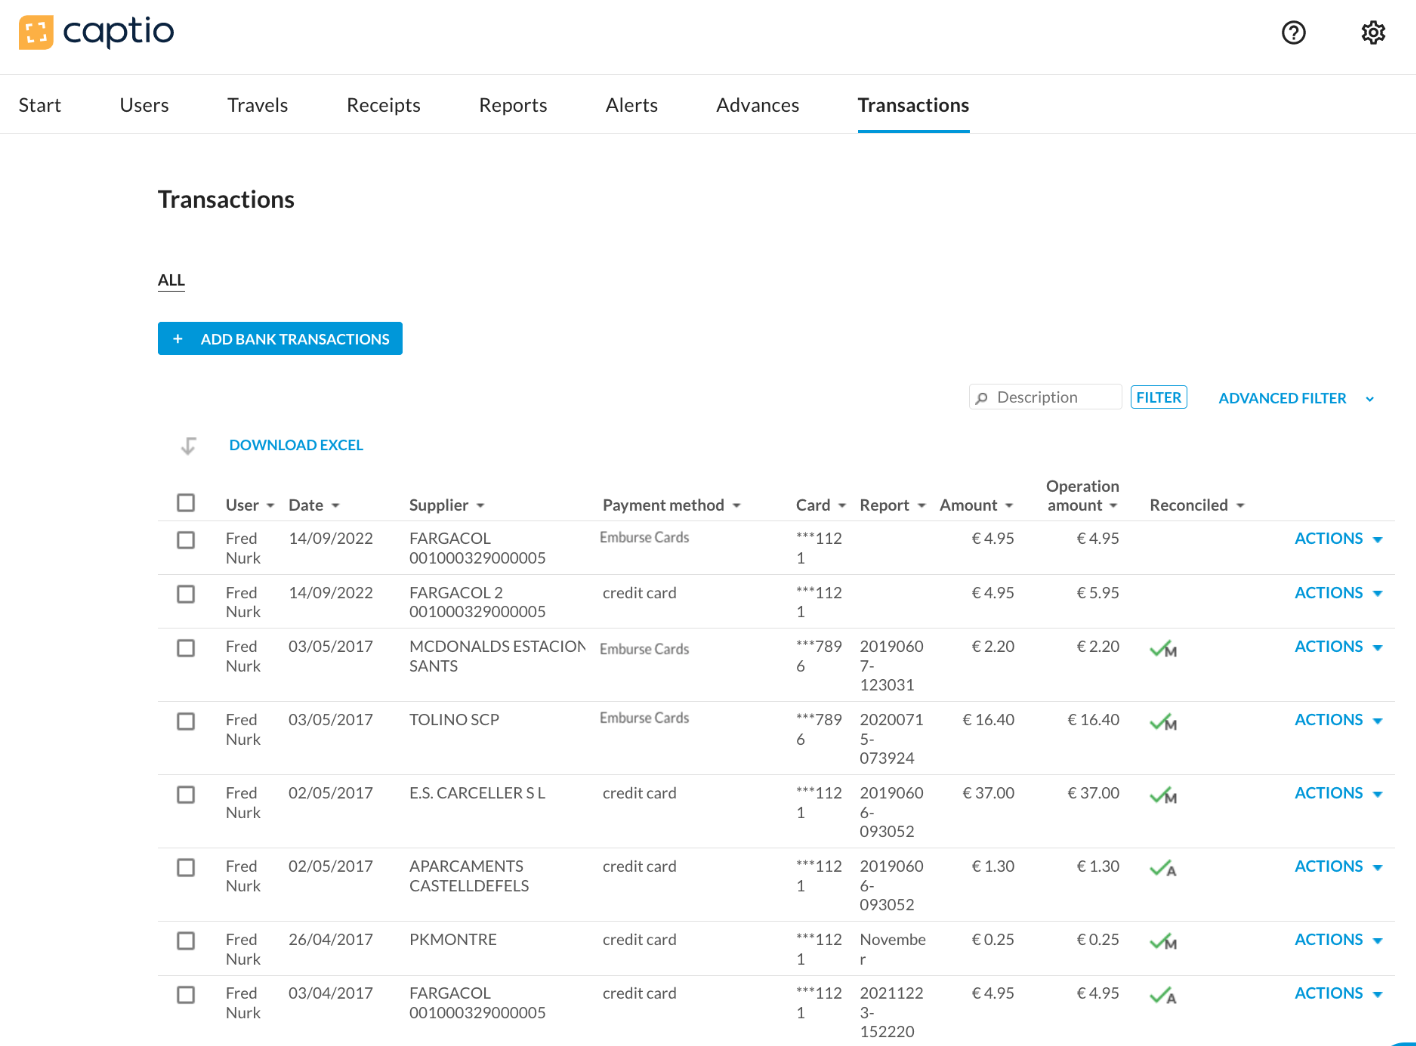Open the help question mark icon

[1294, 33]
